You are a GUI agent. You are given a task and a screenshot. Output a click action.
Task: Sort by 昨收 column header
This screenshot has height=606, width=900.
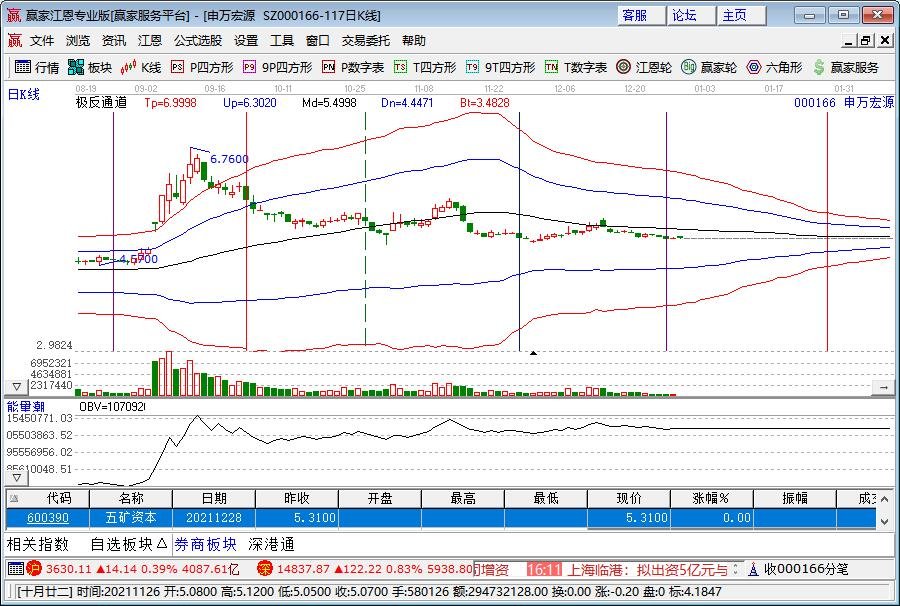pos(297,498)
